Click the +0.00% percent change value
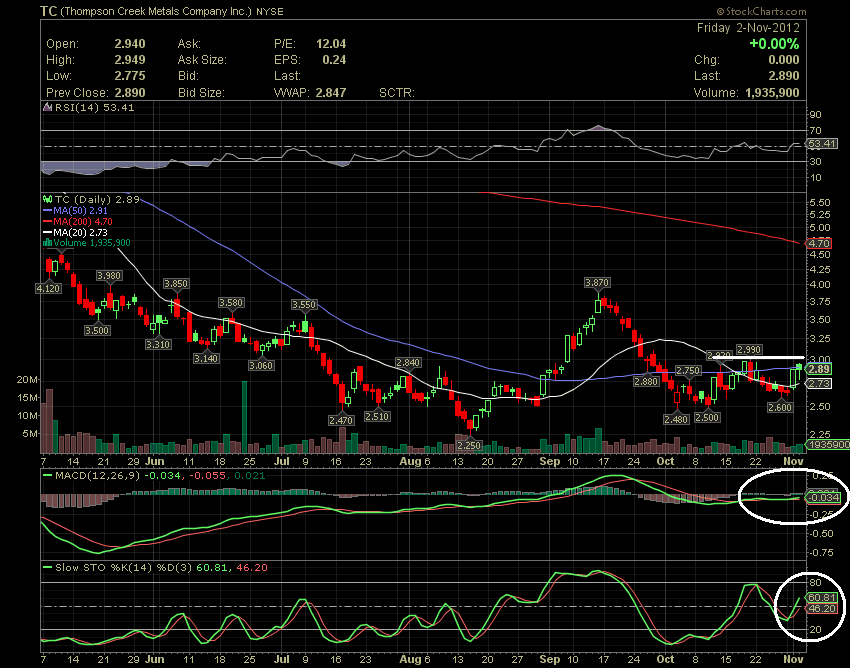 774,43
